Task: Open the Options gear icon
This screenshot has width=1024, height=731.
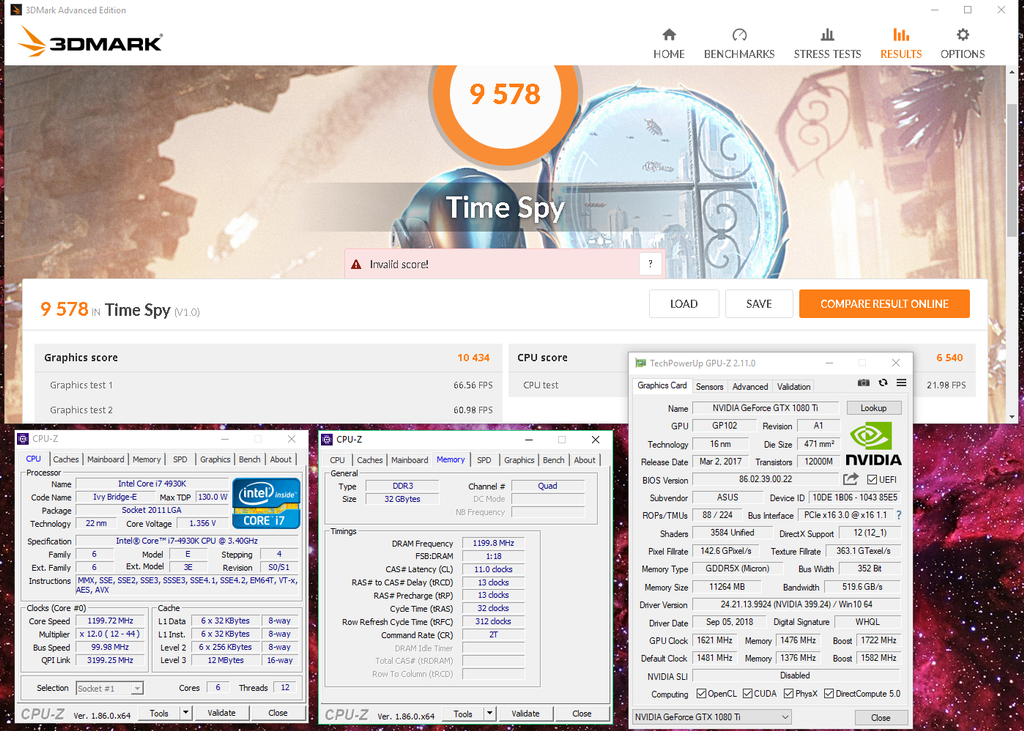Action: pos(963,35)
